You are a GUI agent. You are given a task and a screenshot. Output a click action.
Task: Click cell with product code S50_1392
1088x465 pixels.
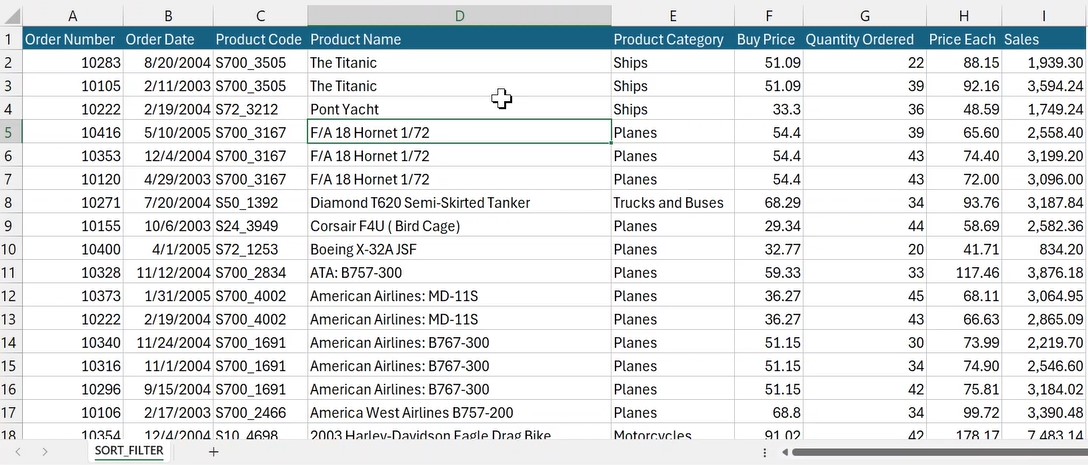pos(259,202)
